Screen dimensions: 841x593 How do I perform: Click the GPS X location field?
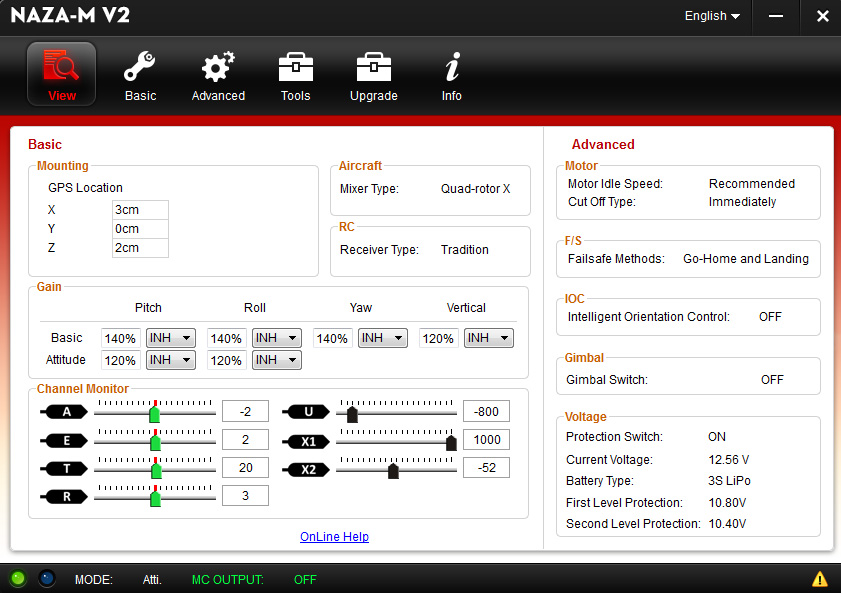140,210
